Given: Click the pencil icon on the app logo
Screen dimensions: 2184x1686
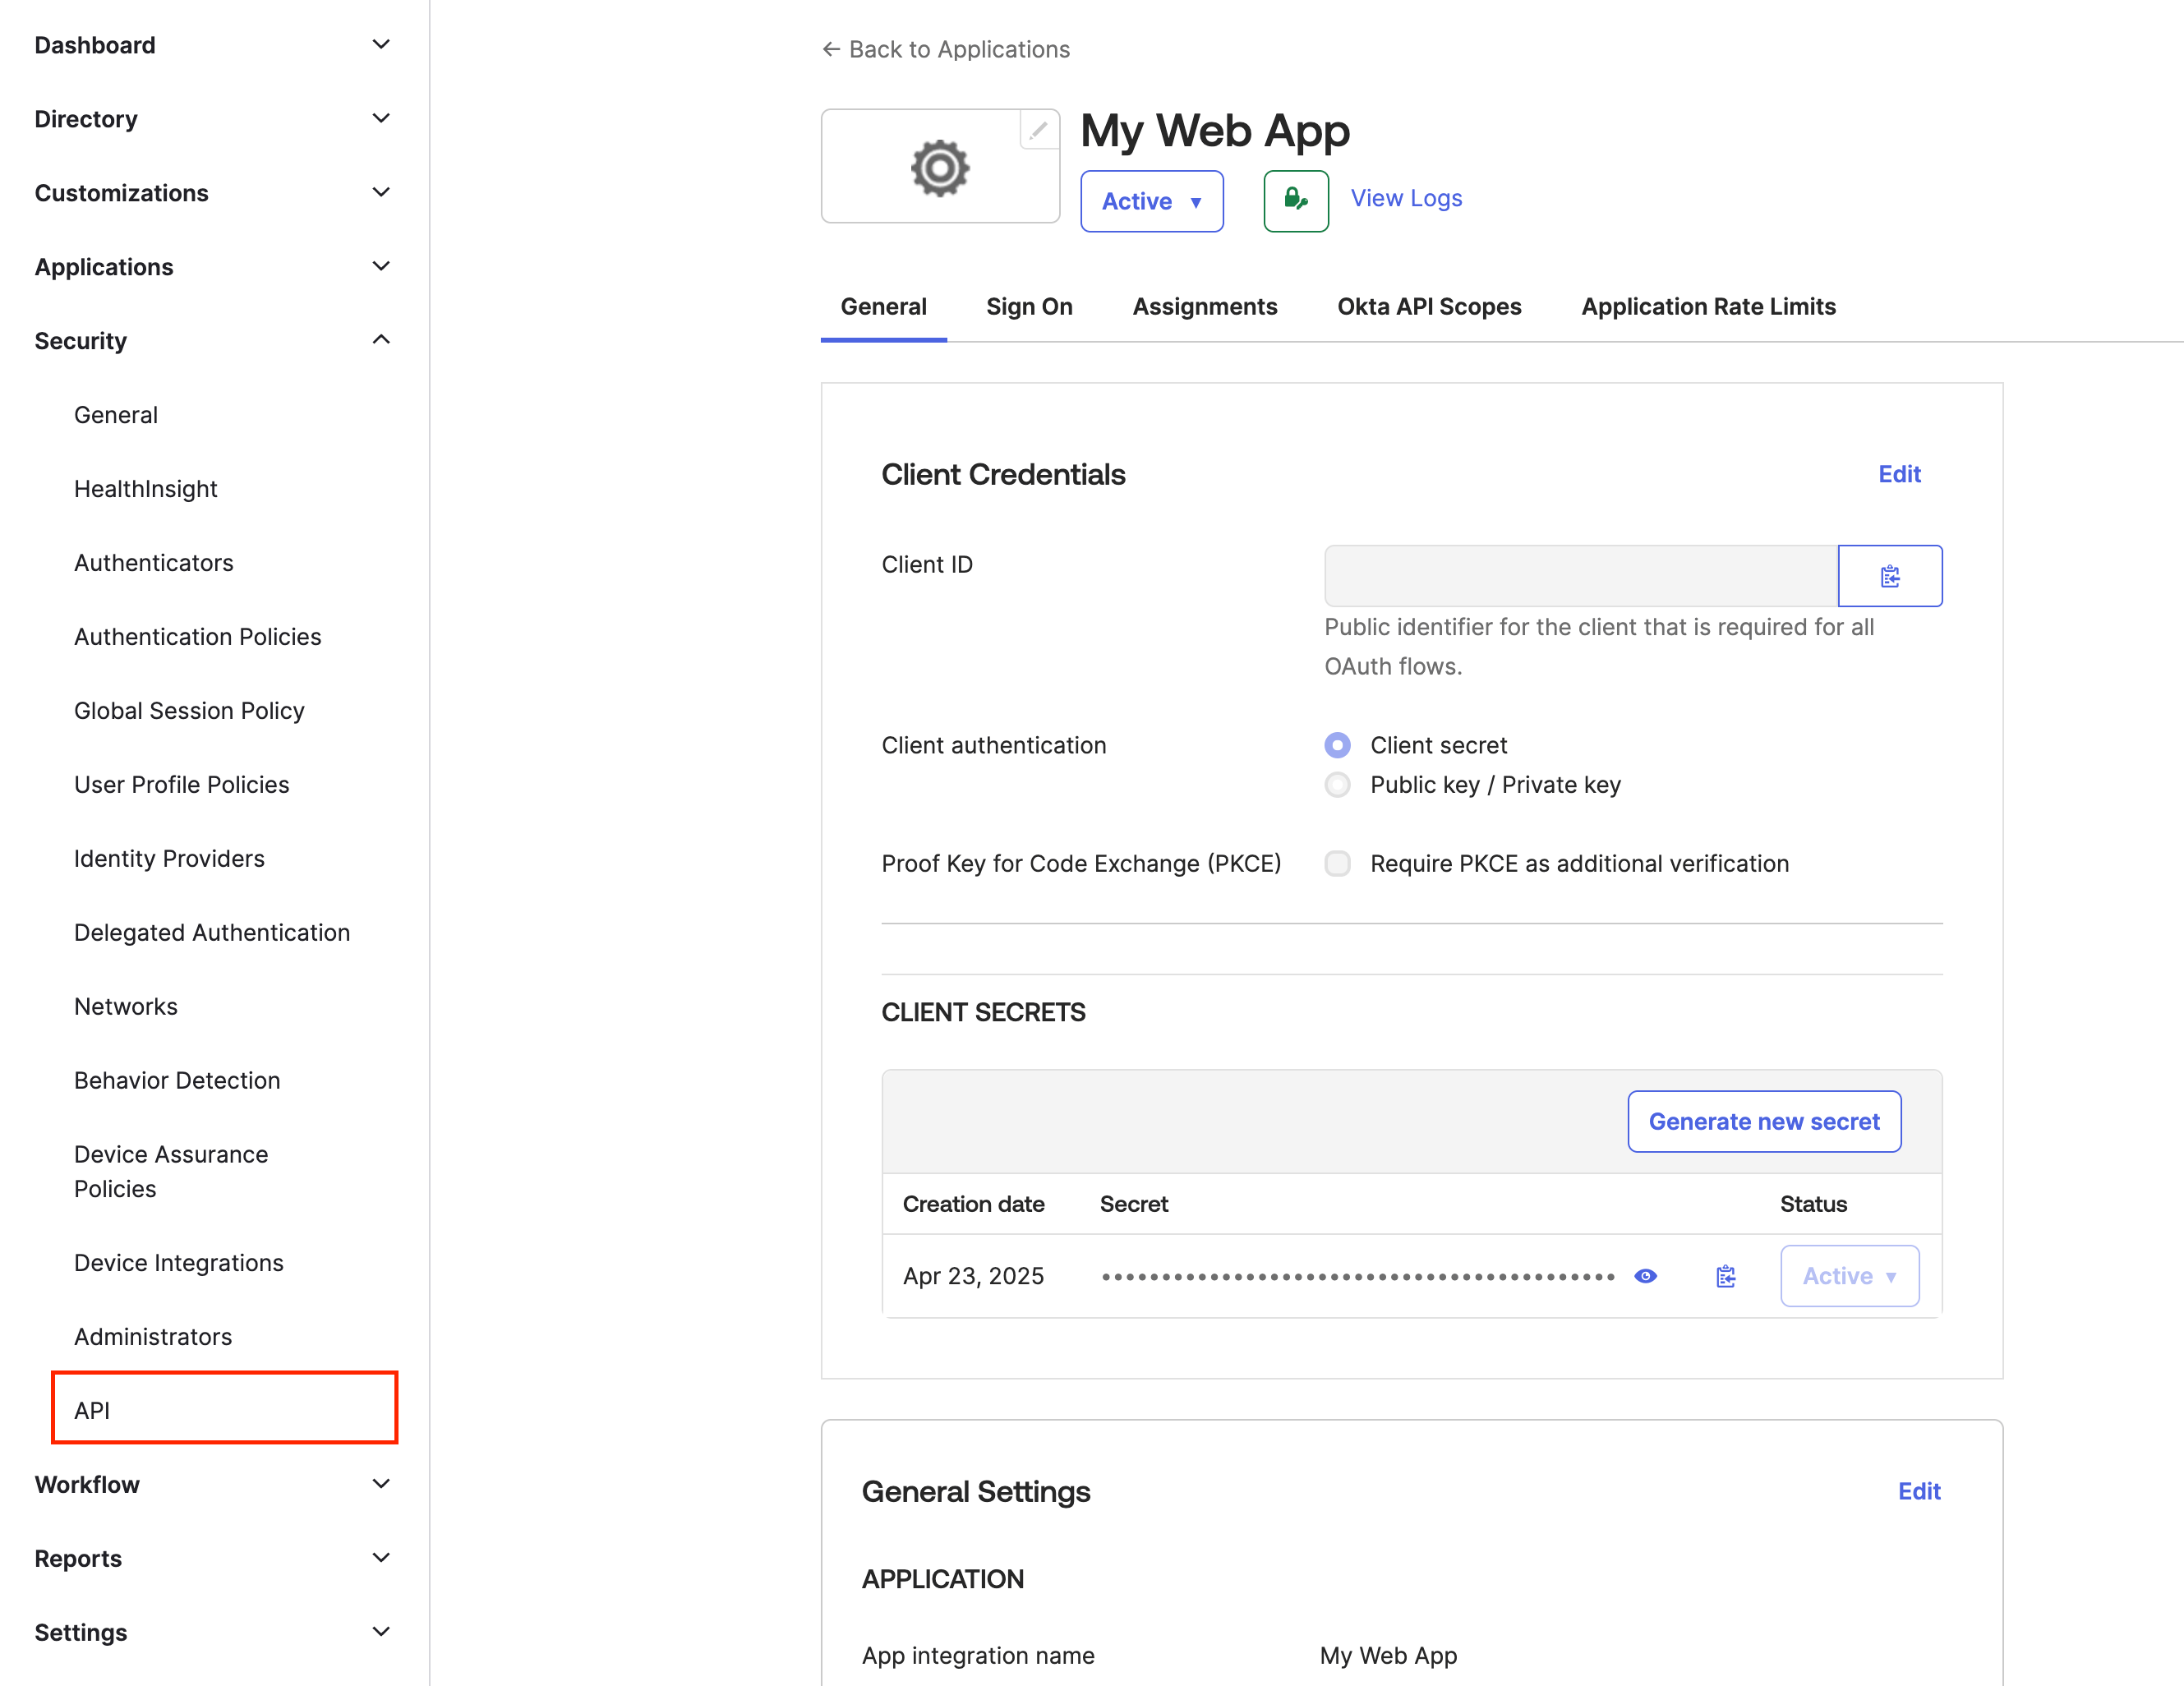Looking at the screenshot, I should (x=1038, y=130).
